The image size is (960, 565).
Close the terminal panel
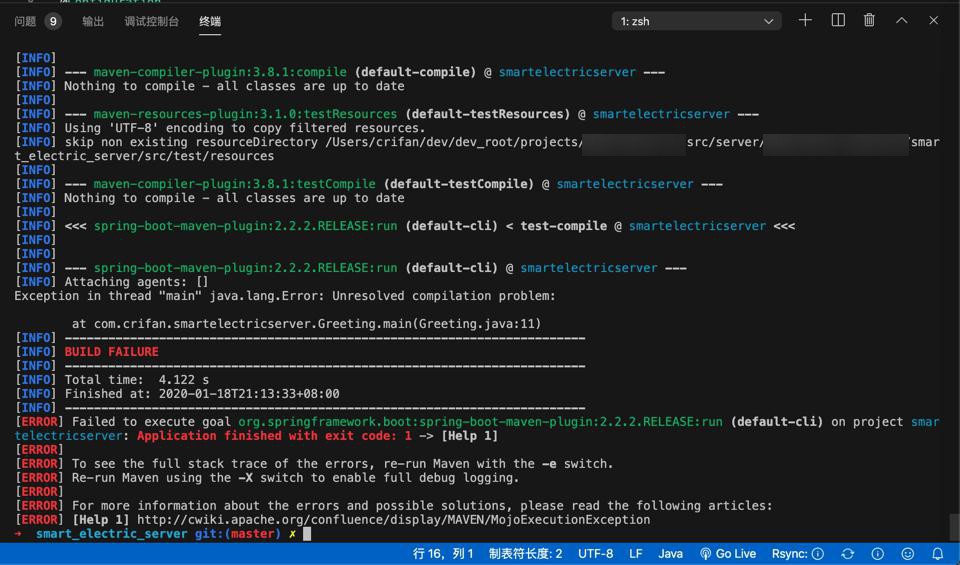point(933,20)
